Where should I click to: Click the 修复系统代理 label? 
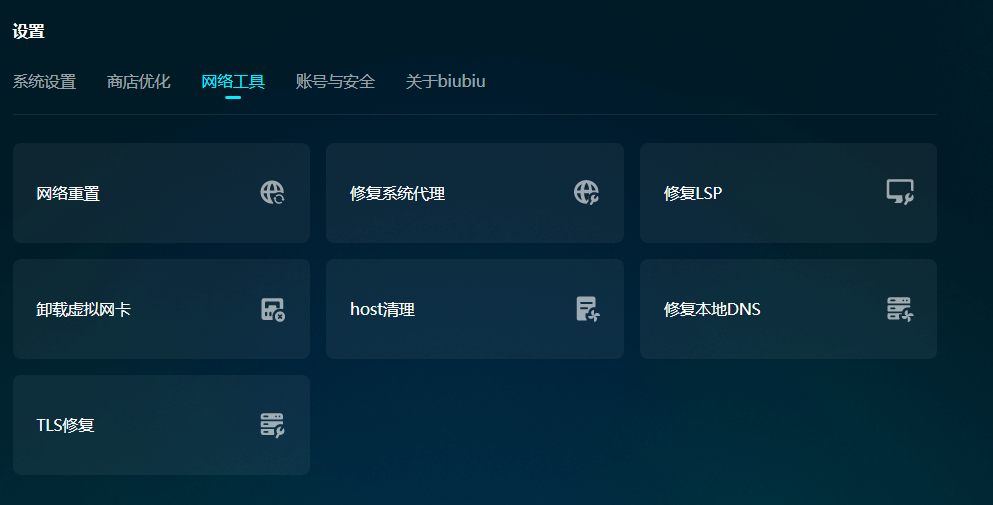[x=398, y=193]
